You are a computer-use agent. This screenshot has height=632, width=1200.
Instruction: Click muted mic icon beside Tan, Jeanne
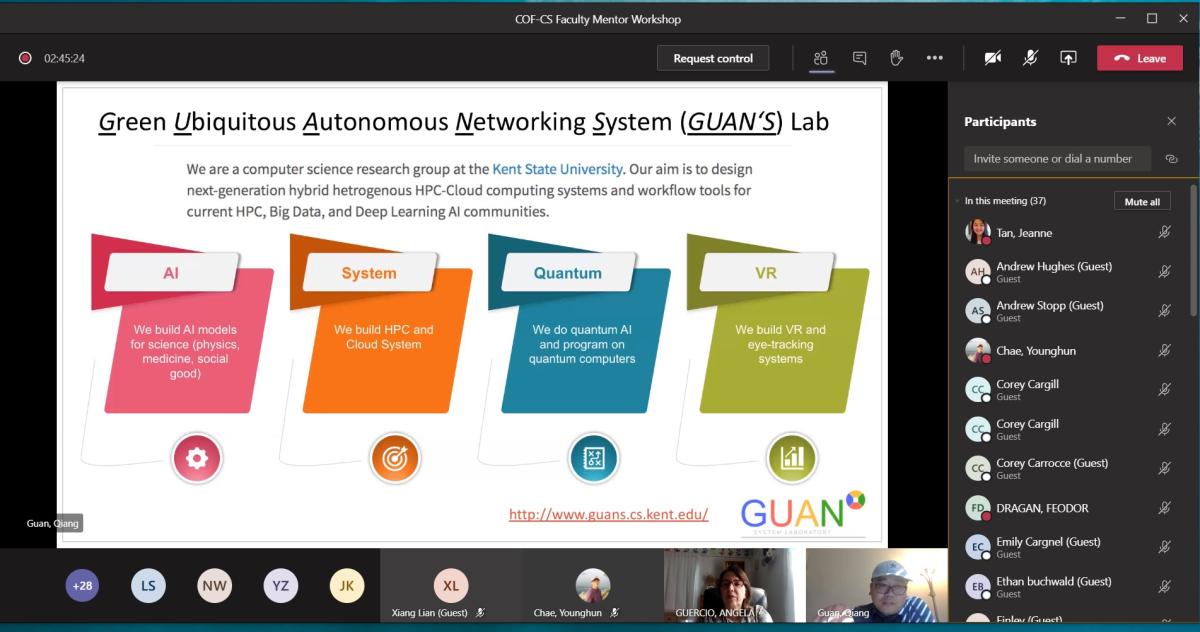coord(1164,232)
